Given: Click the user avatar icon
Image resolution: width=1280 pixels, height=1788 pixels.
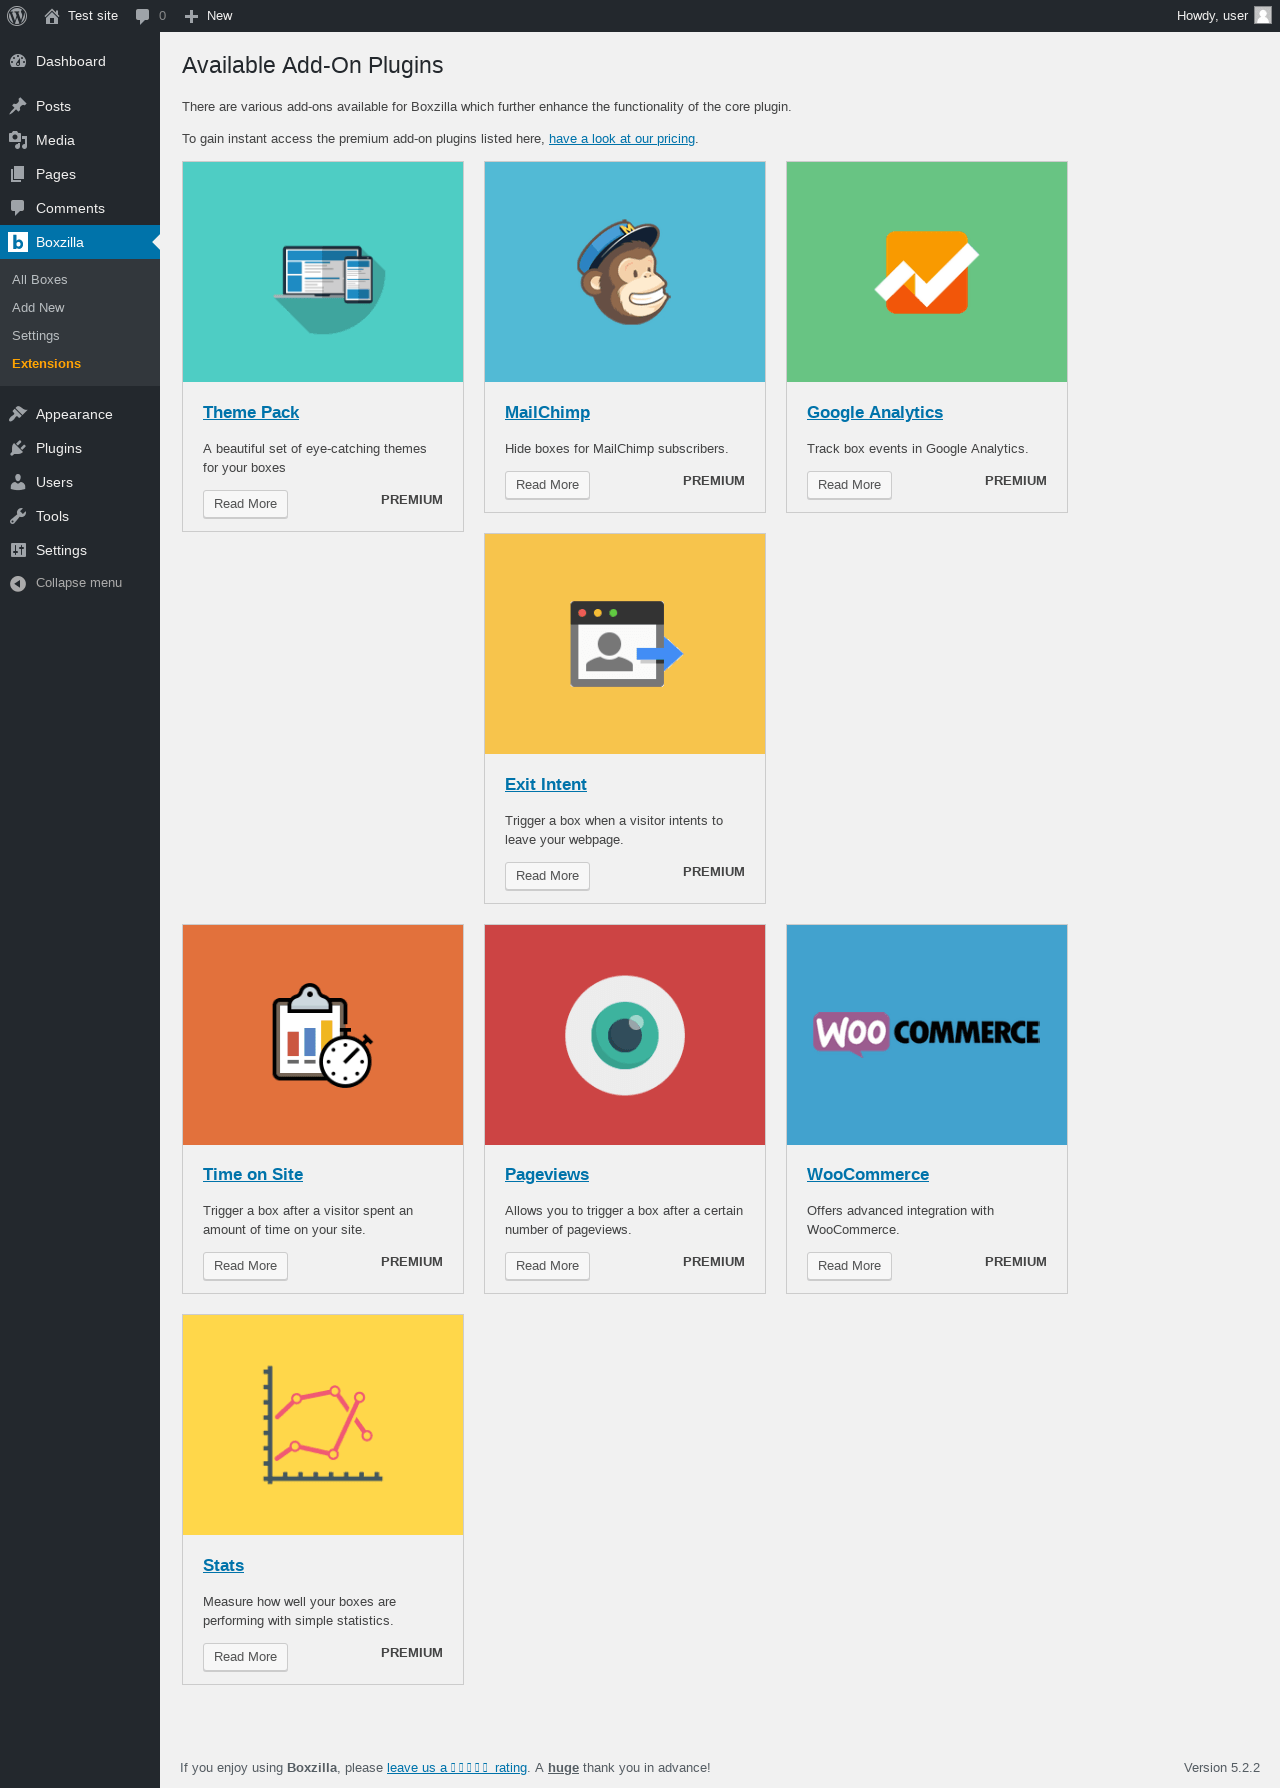Looking at the screenshot, I should [x=1263, y=16].
